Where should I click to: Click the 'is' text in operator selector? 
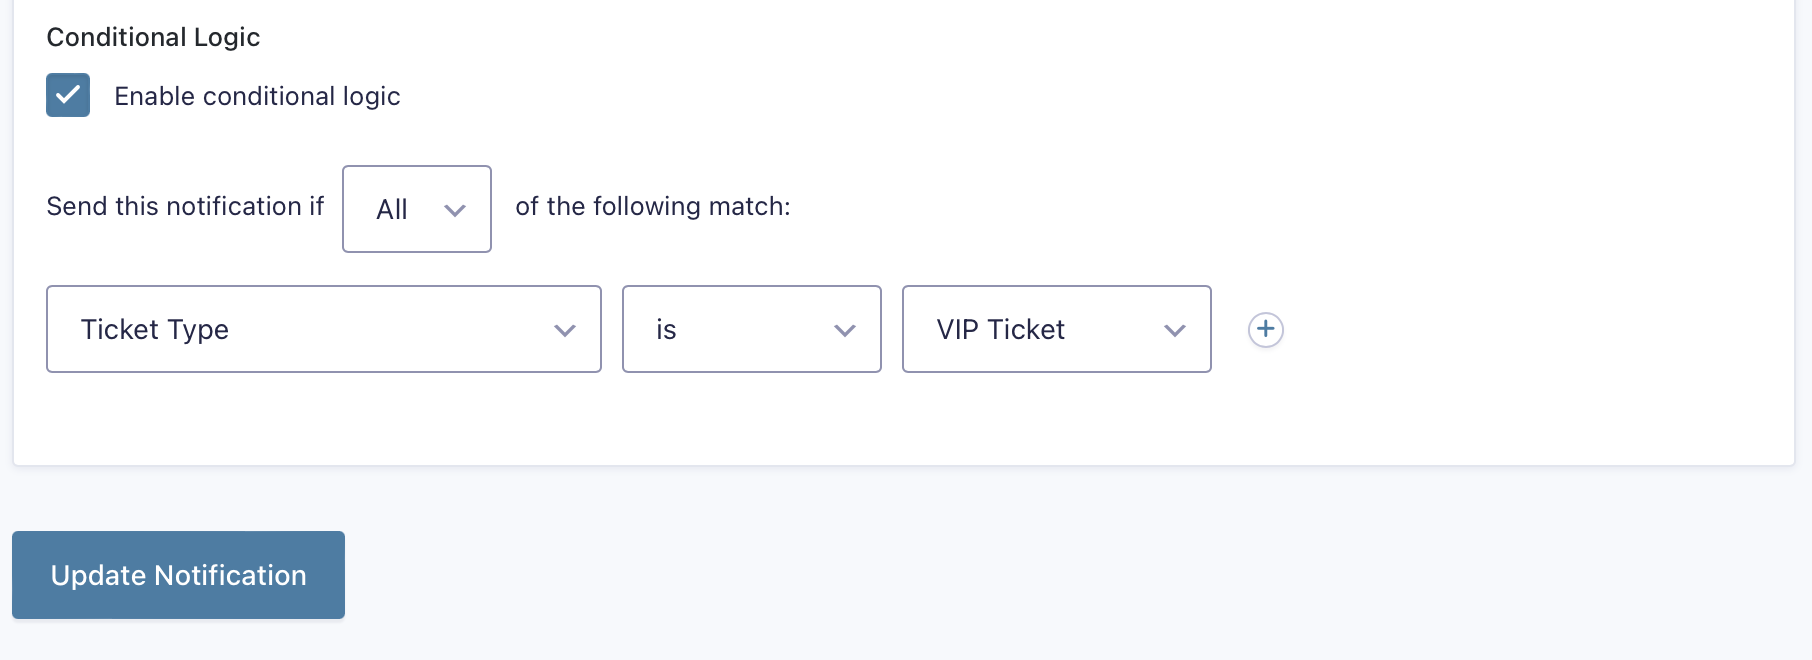click(x=666, y=329)
